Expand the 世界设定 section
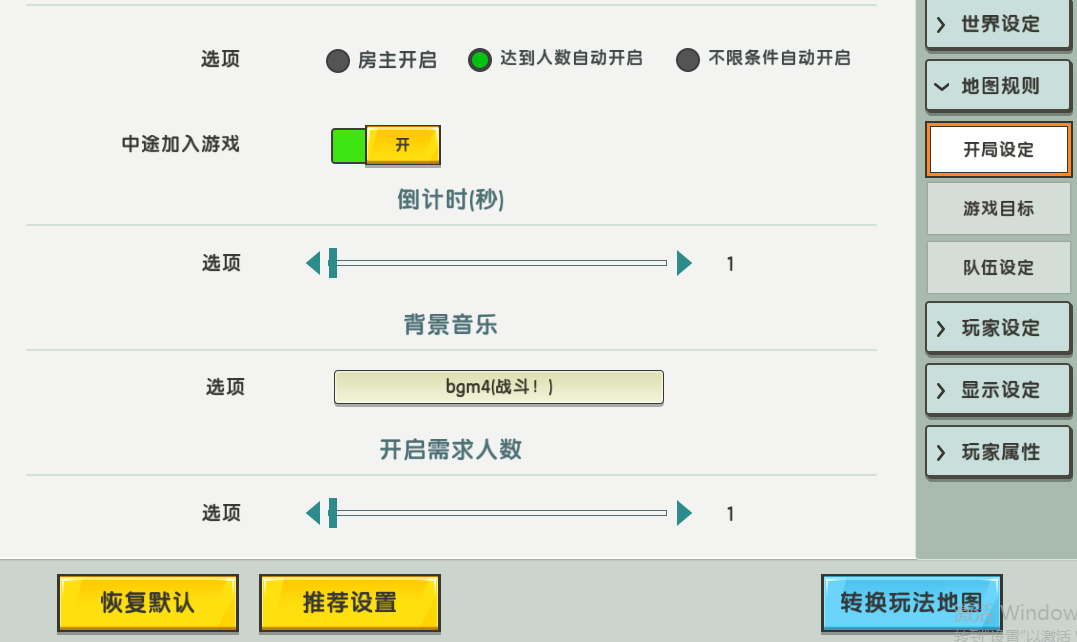1077x642 pixels. (x=998, y=25)
